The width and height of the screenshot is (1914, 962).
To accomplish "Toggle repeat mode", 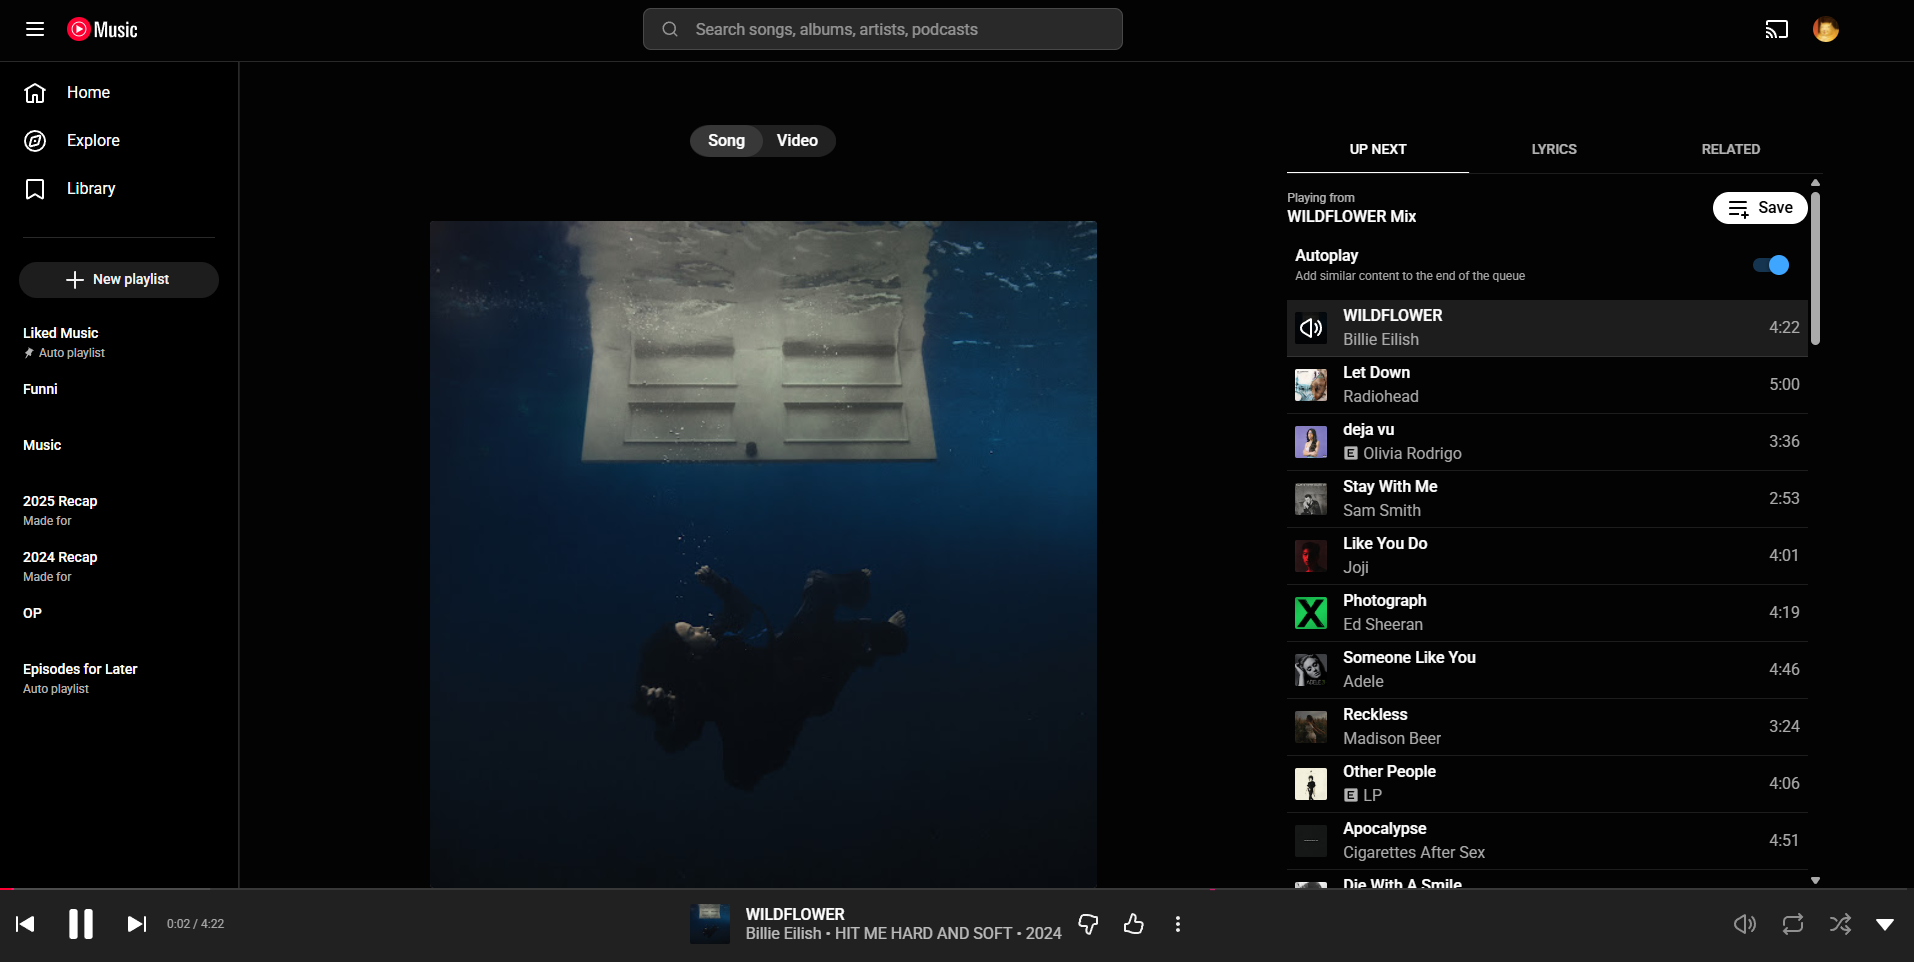I will (x=1793, y=924).
